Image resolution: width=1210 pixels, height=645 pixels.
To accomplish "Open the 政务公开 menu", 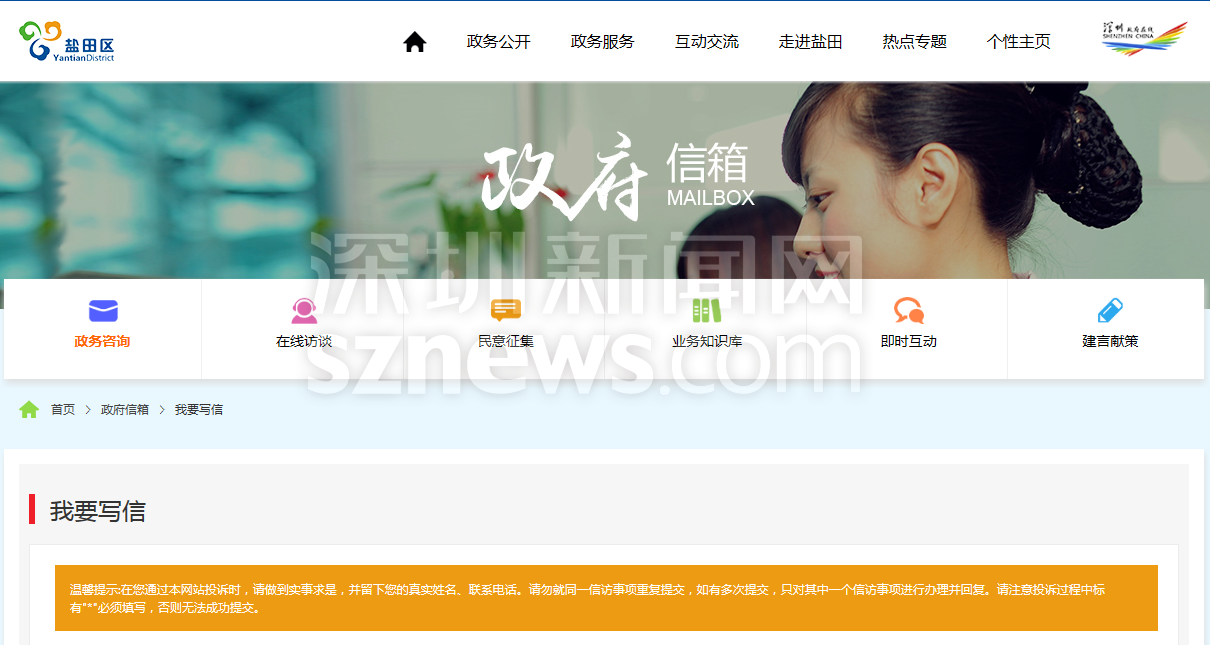I will click(x=498, y=42).
